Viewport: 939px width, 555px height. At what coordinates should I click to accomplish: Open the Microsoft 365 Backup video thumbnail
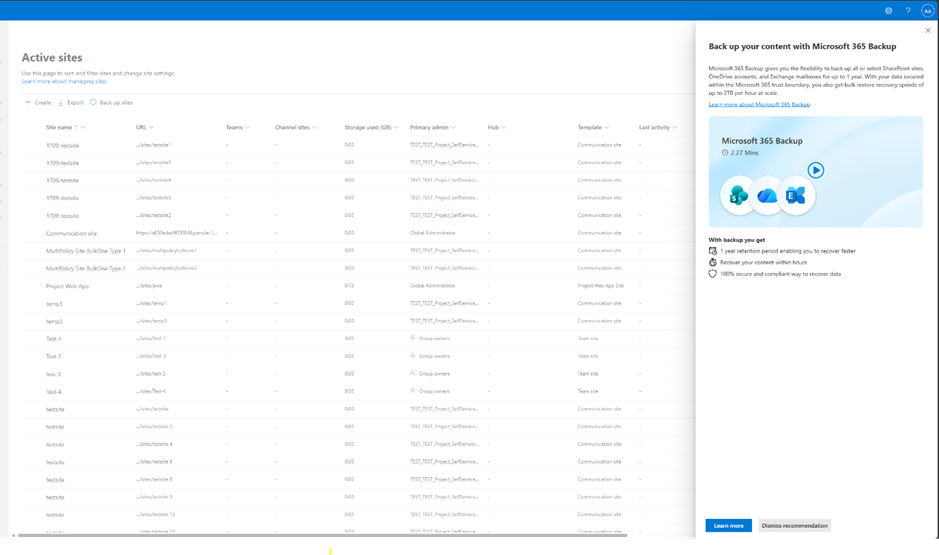pyautogui.click(x=816, y=172)
